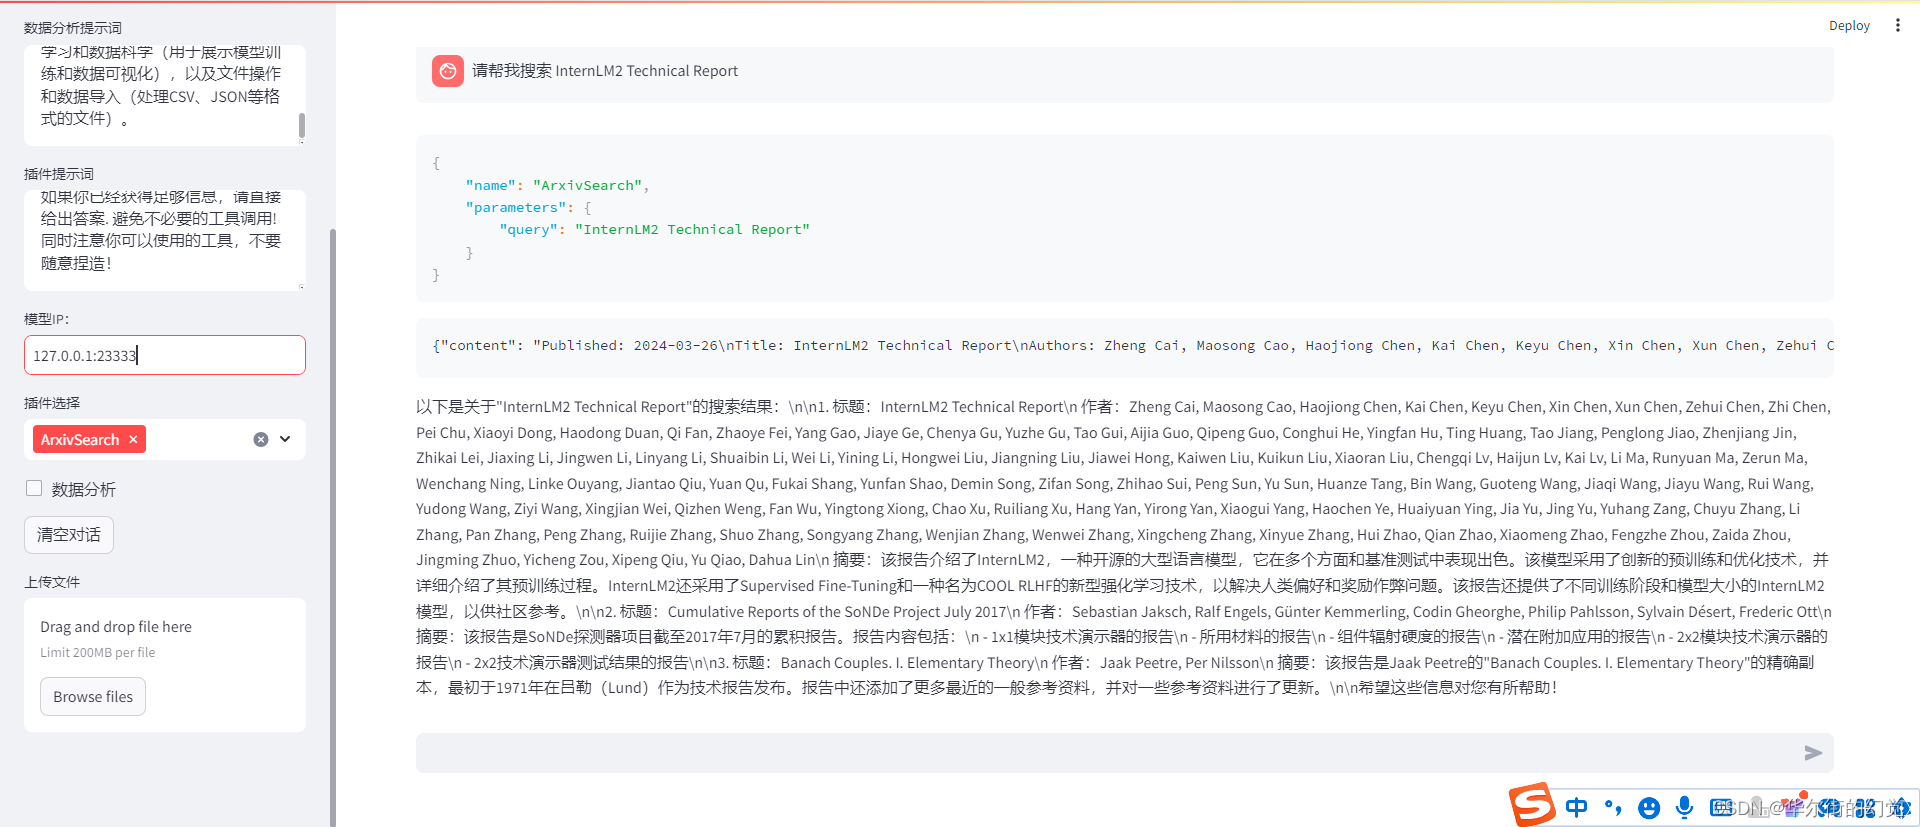
Task: Click the 模型IP: label
Action: 47,319
